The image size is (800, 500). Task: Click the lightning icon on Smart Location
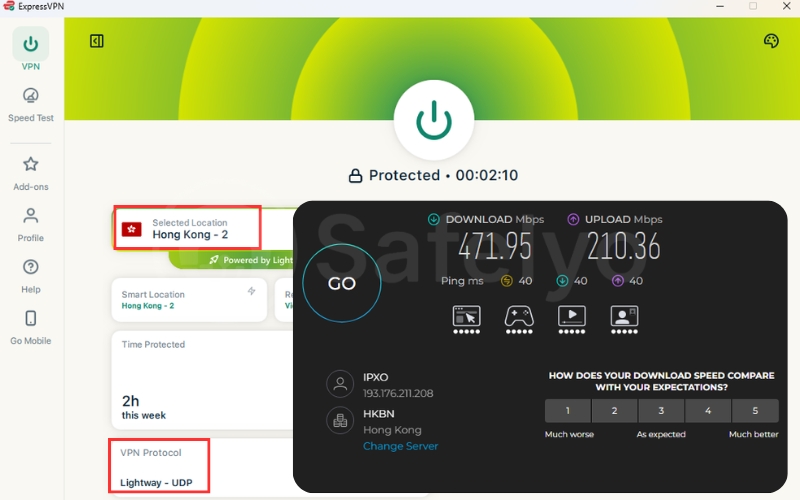pyautogui.click(x=252, y=291)
